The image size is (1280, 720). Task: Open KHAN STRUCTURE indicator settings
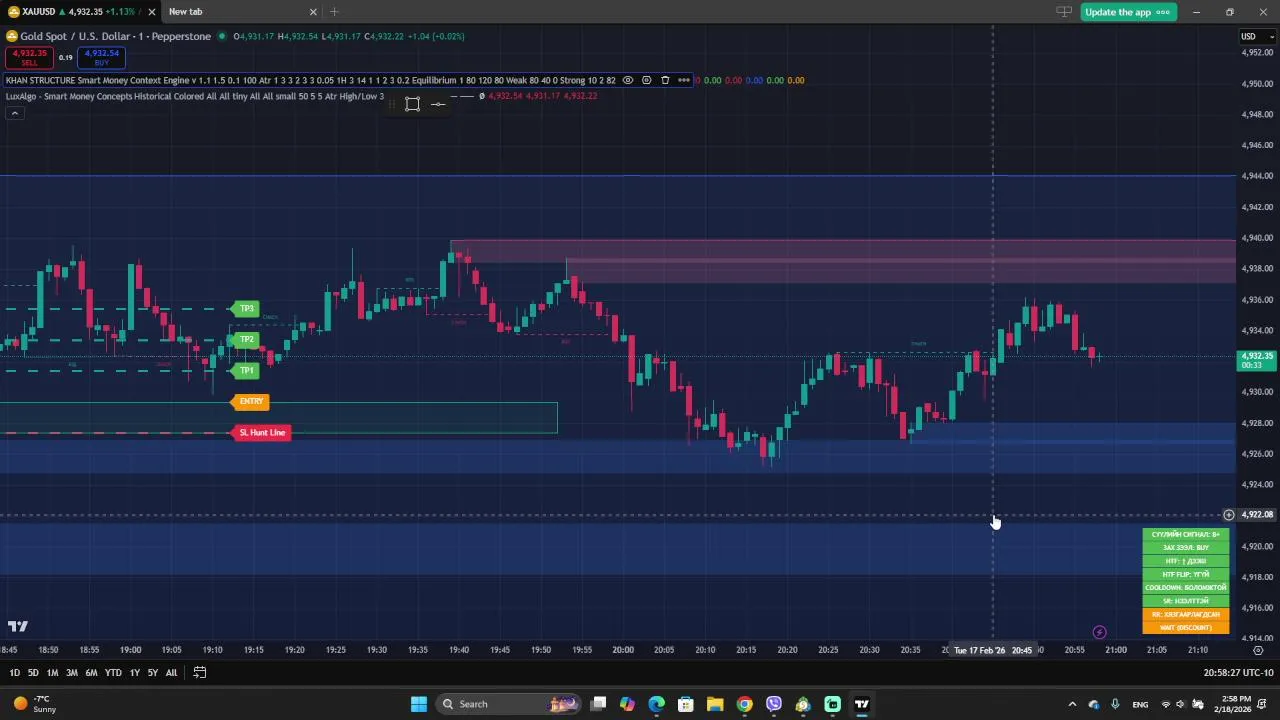click(646, 80)
